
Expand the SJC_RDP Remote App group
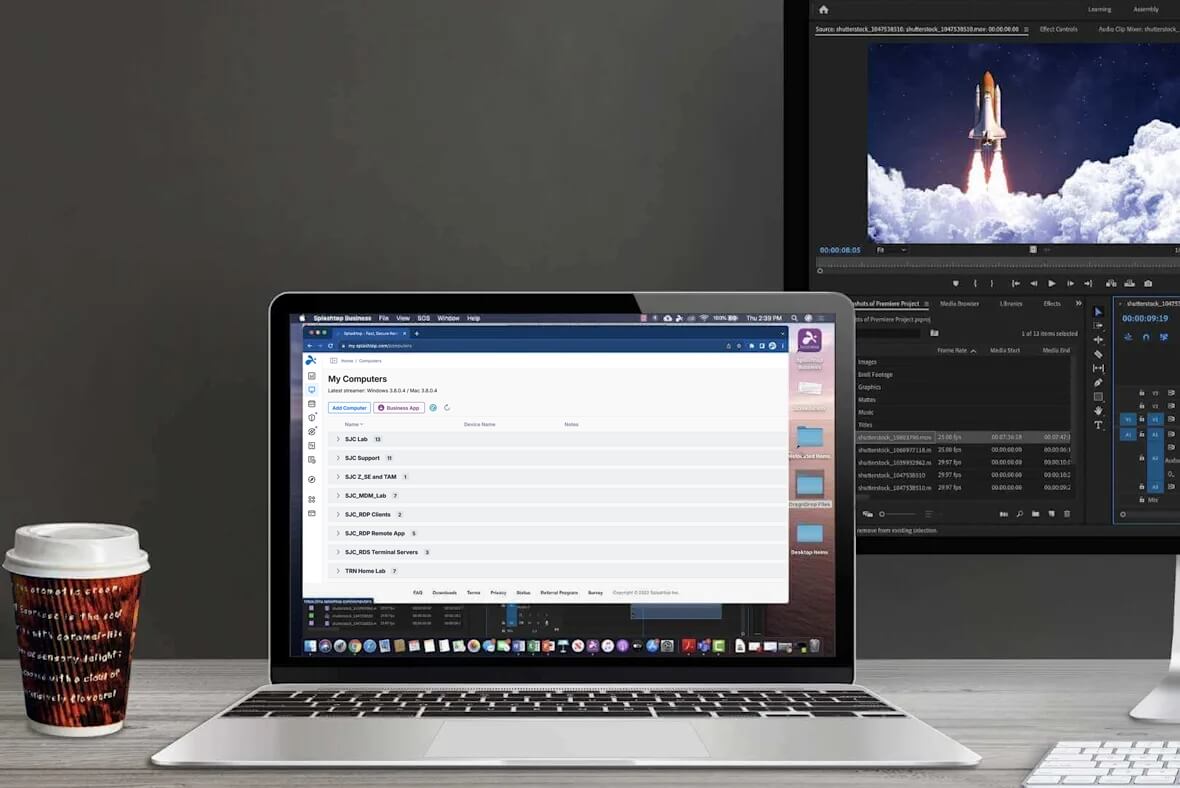pyautogui.click(x=338, y=533)
